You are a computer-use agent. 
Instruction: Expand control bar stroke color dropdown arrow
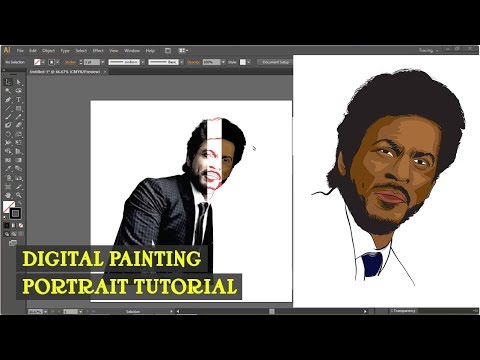point(58,62)
